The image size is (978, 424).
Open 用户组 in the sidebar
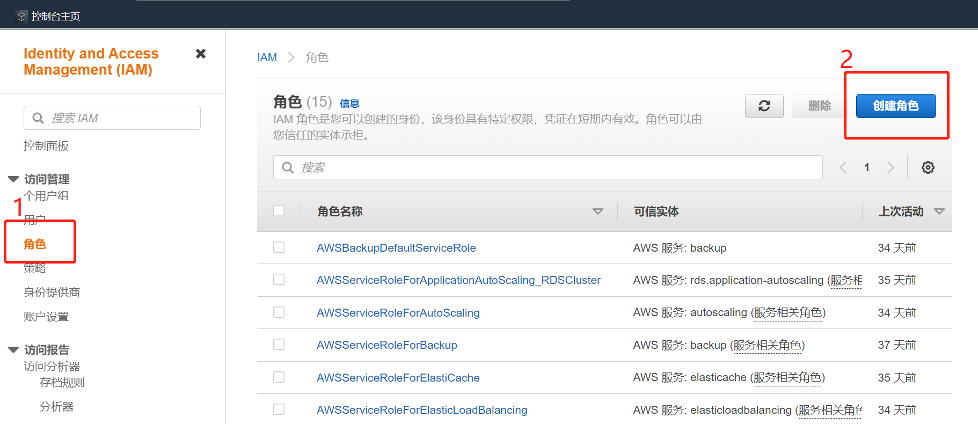[x=46, y=196]
